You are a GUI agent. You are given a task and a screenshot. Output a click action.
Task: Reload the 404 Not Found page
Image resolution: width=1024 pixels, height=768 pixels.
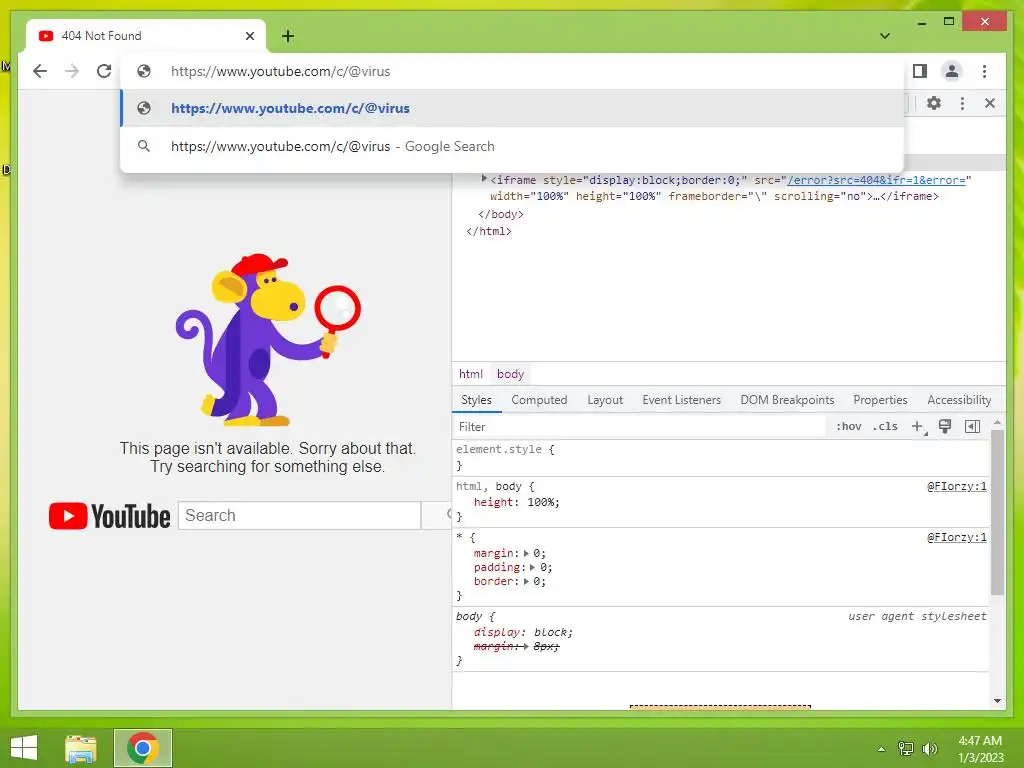click(104, 71)
